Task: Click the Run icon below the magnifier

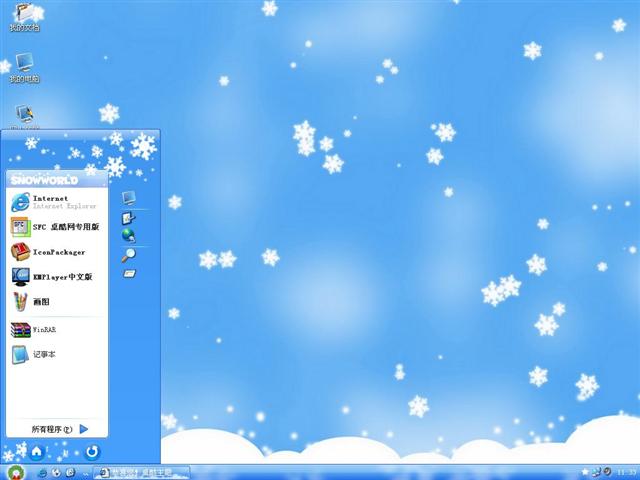Action: 129,273
